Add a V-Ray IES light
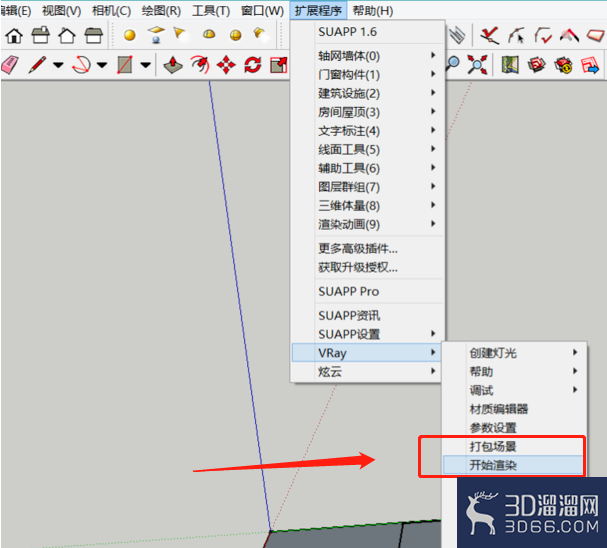This screenshot has width=607, height=548. pos(261,34)
